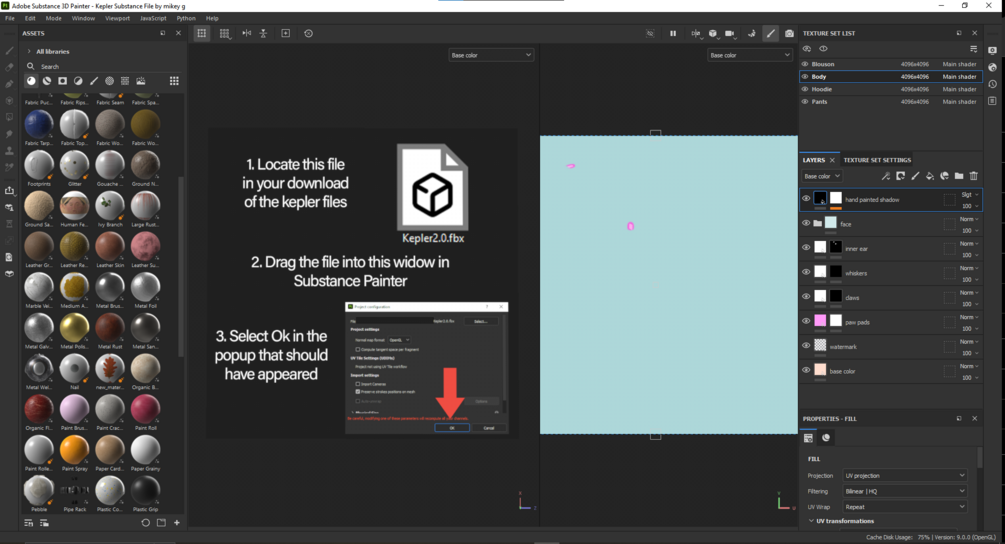Select the Metal Rust material thumbnail

pos(110,327)
